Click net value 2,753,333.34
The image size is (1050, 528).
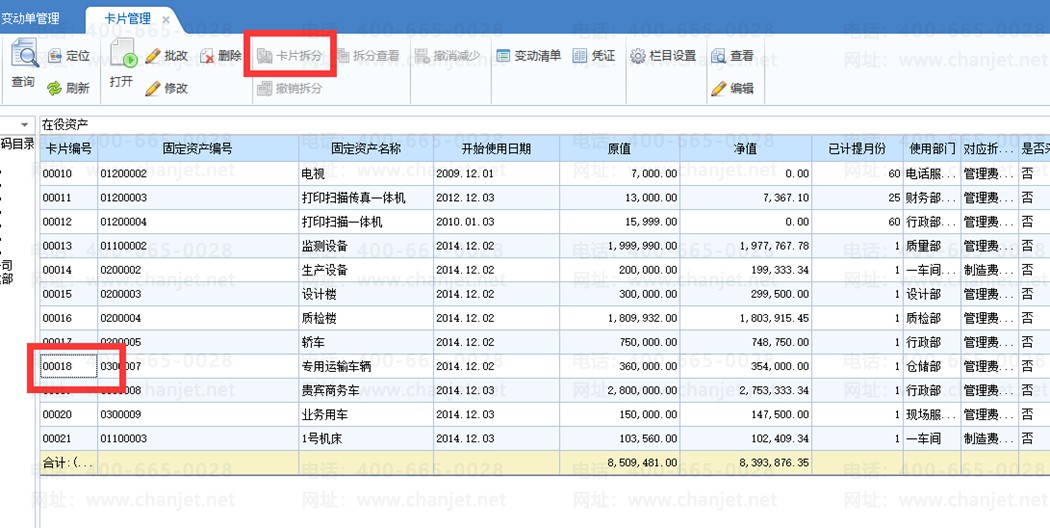point(775,391)
